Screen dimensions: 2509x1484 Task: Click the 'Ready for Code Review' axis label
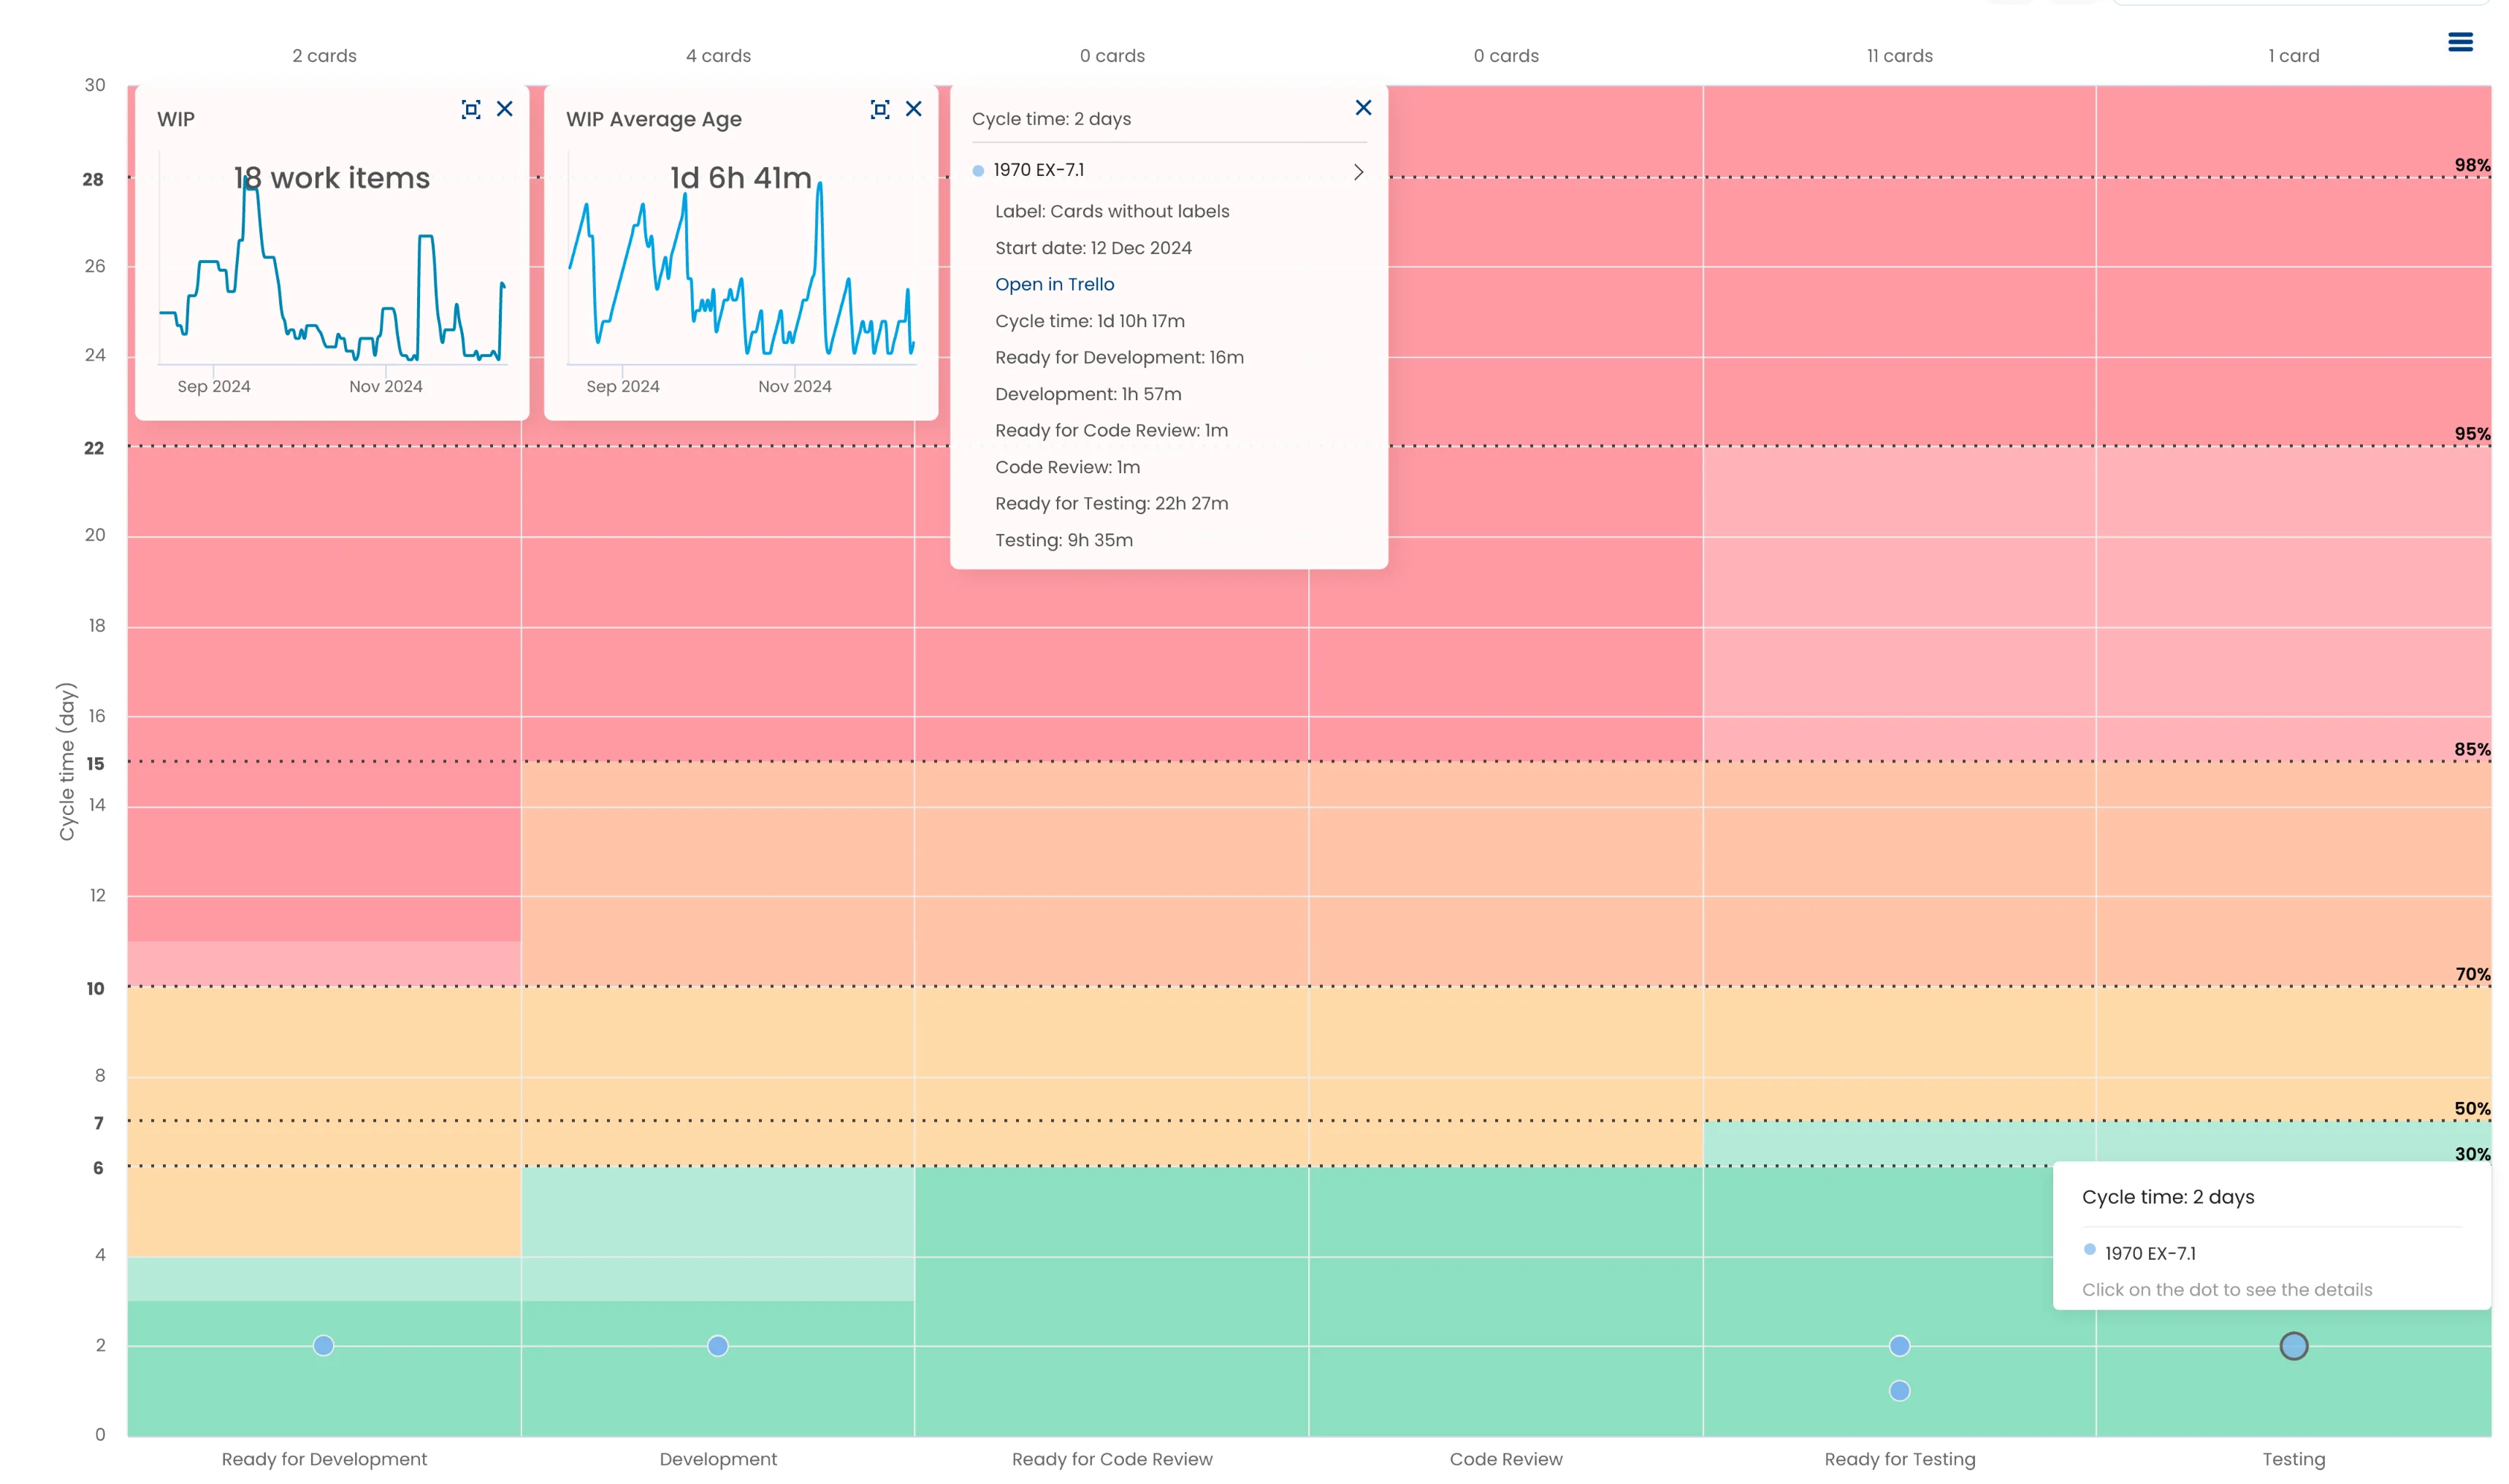pyautogui.click(x=1112, y=1459)
